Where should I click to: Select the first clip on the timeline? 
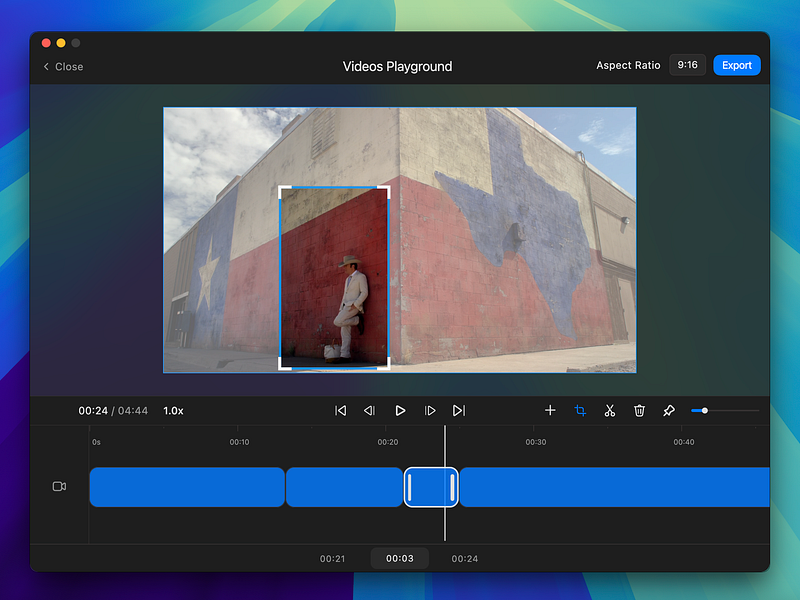point(187,487)
